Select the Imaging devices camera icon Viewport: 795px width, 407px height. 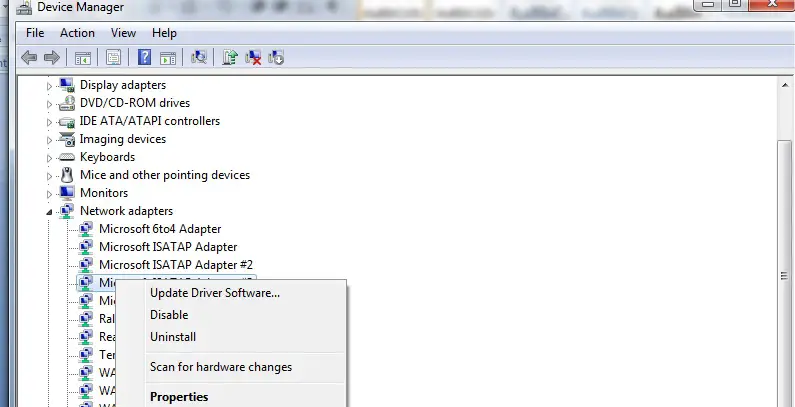coord(66,139)
